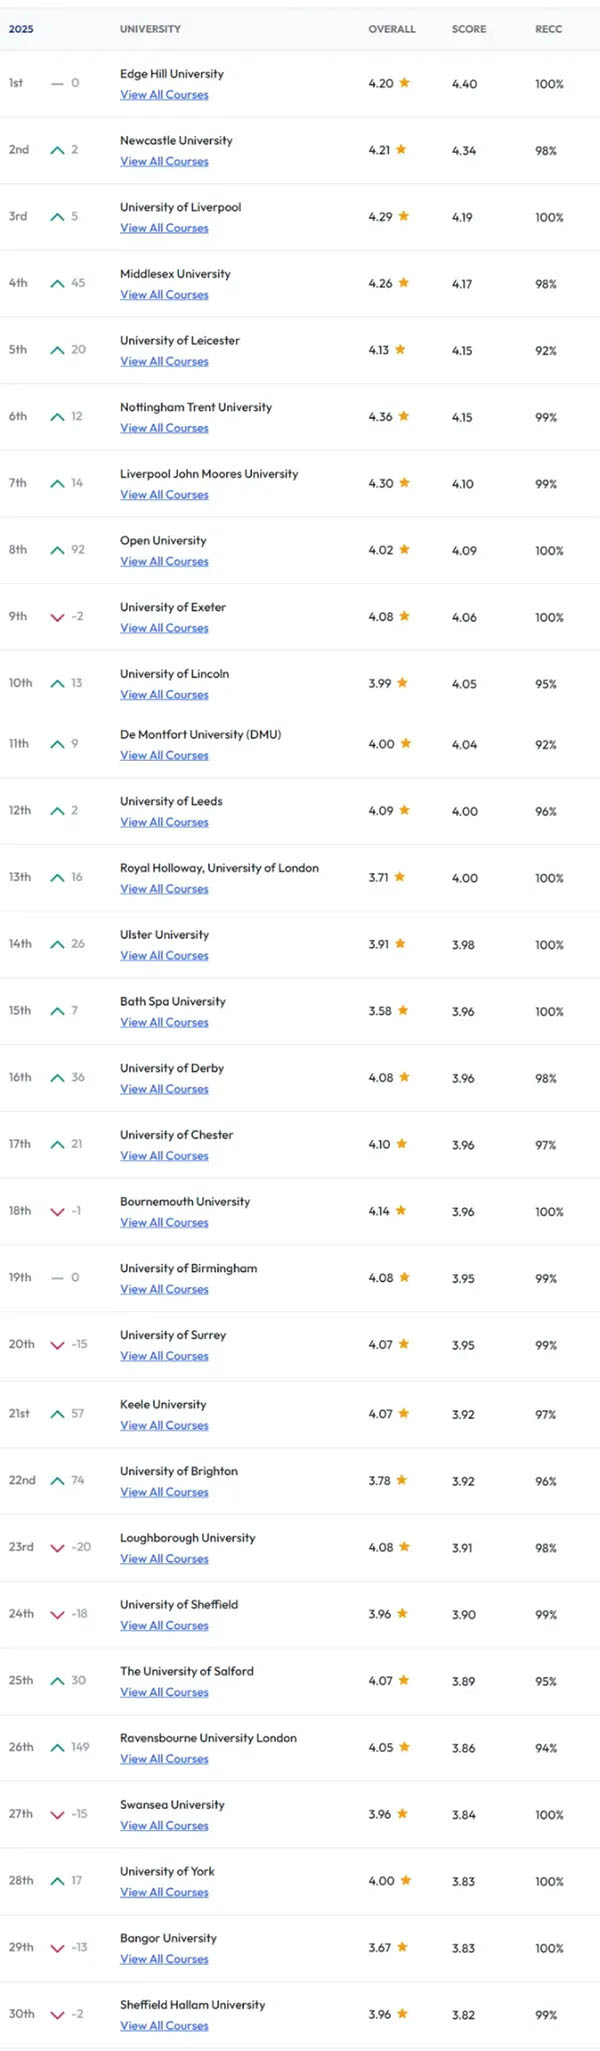Click the red down arrow in Bangor University's row

point(57,1947)
